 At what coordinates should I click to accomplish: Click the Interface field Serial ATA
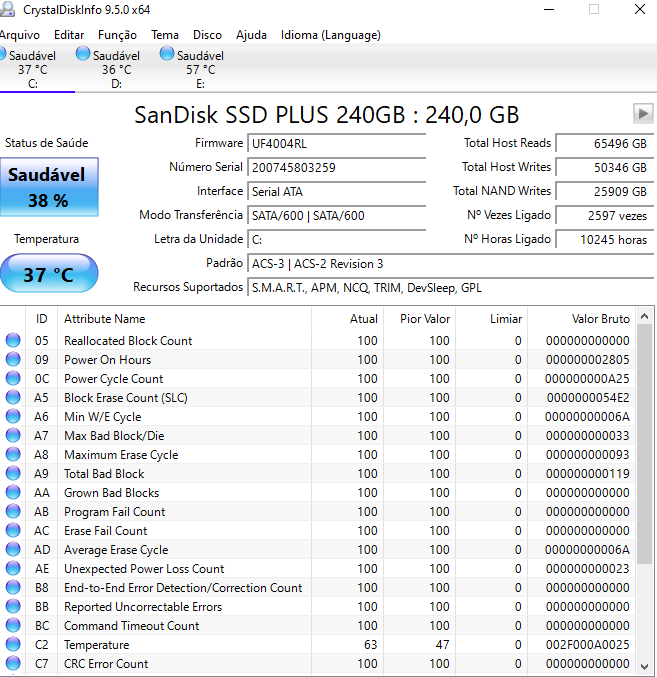pyautogui.click(x=337, y=192)
